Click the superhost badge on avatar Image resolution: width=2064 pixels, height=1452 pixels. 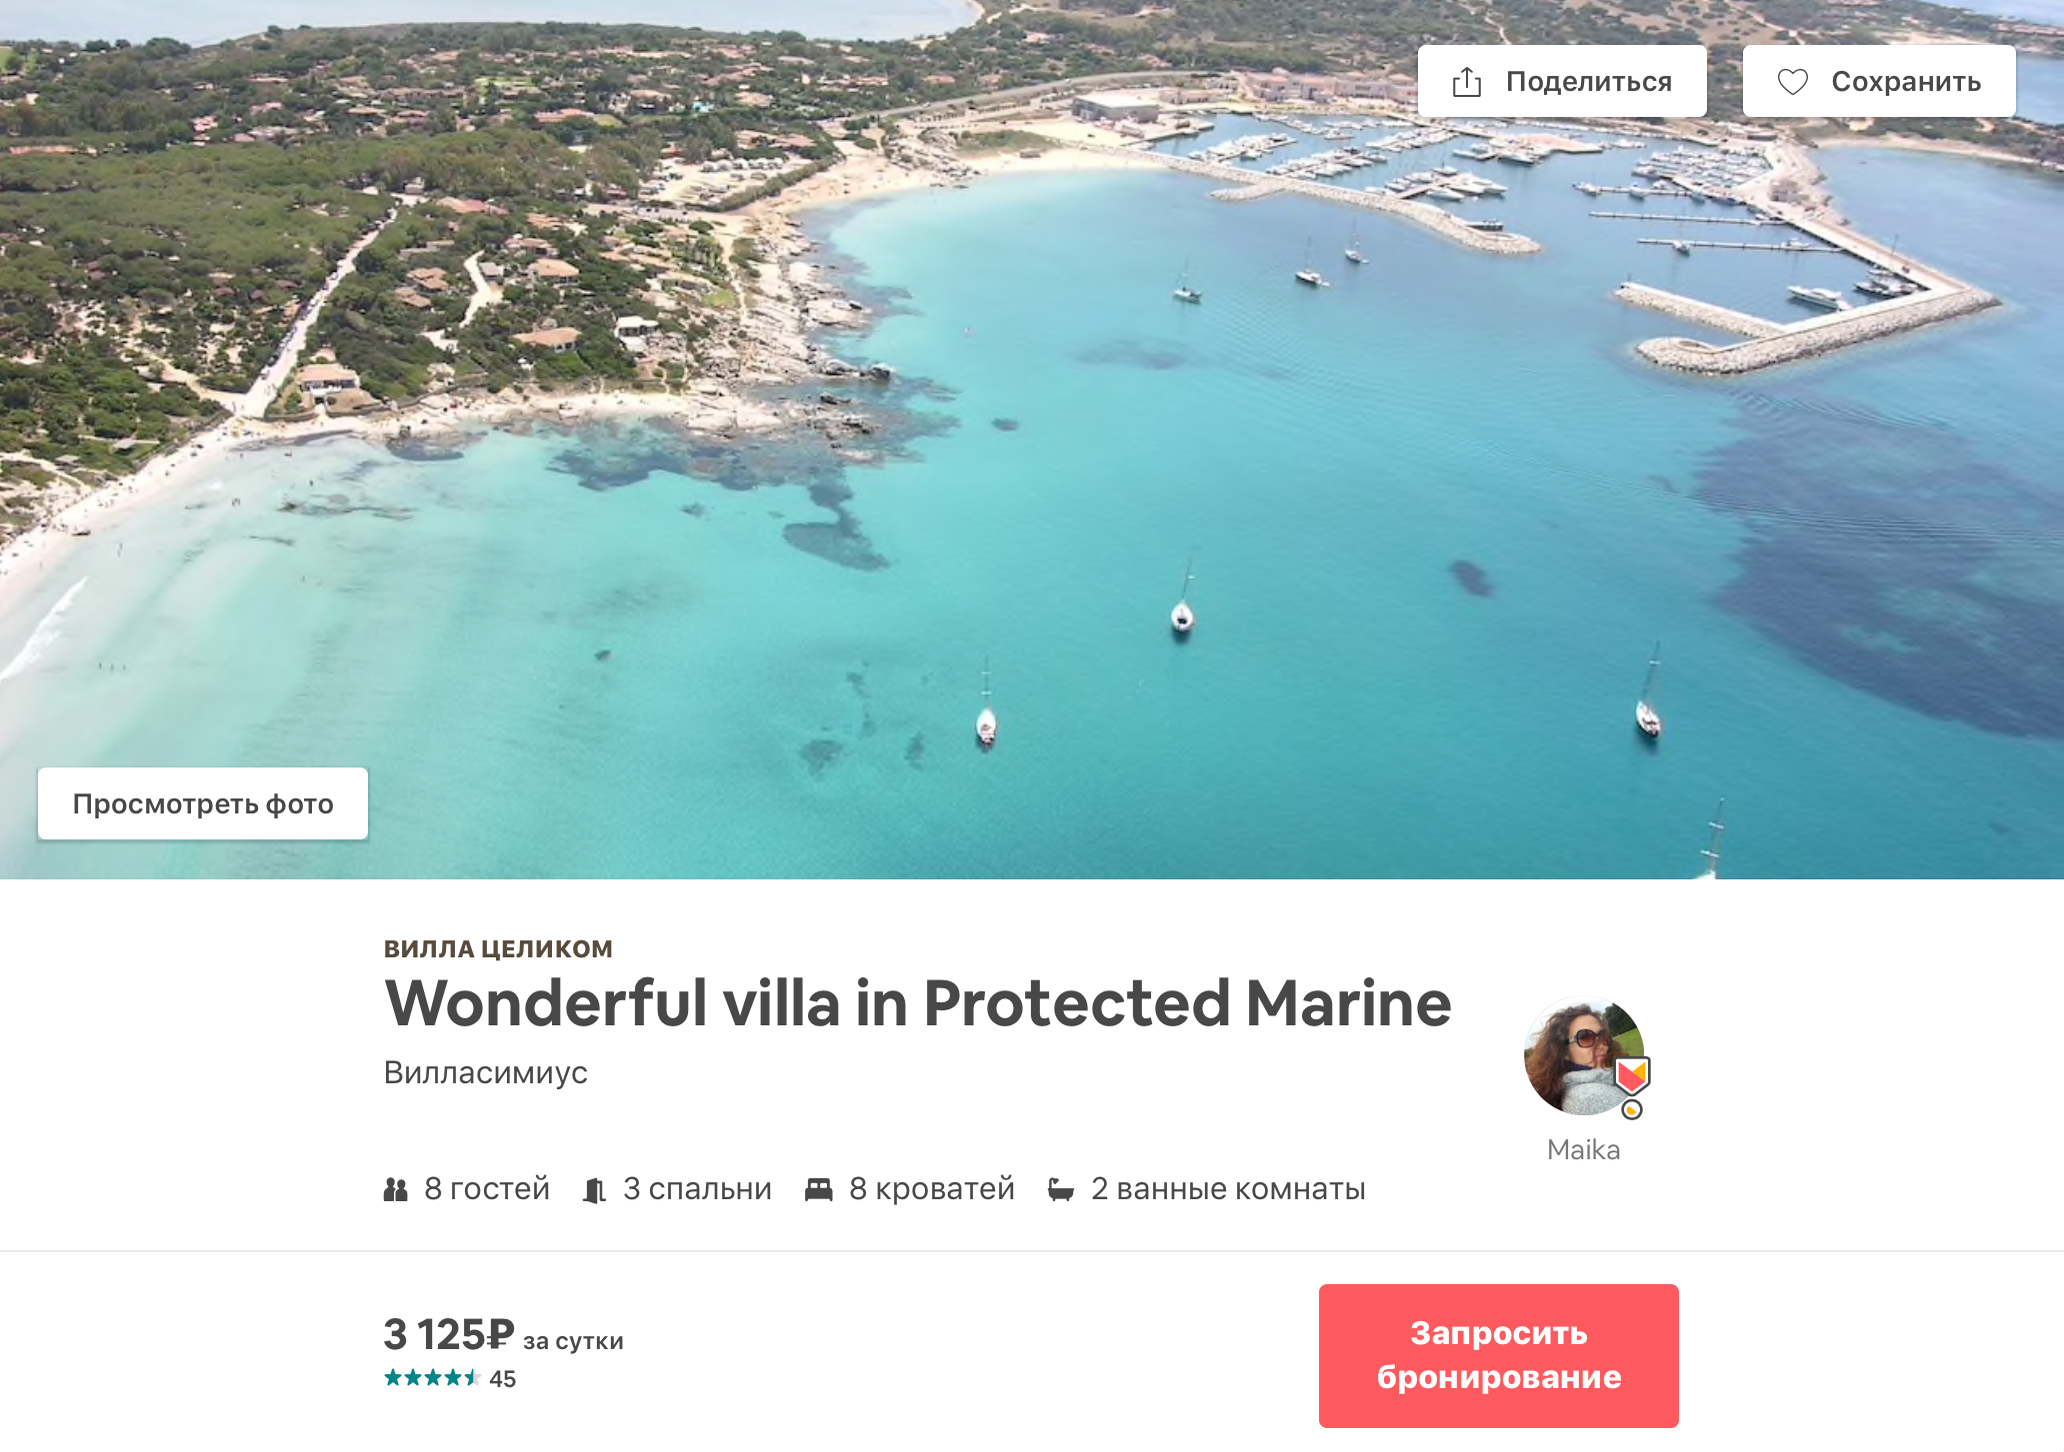pyautogui.click(x=1631, y=1076)
